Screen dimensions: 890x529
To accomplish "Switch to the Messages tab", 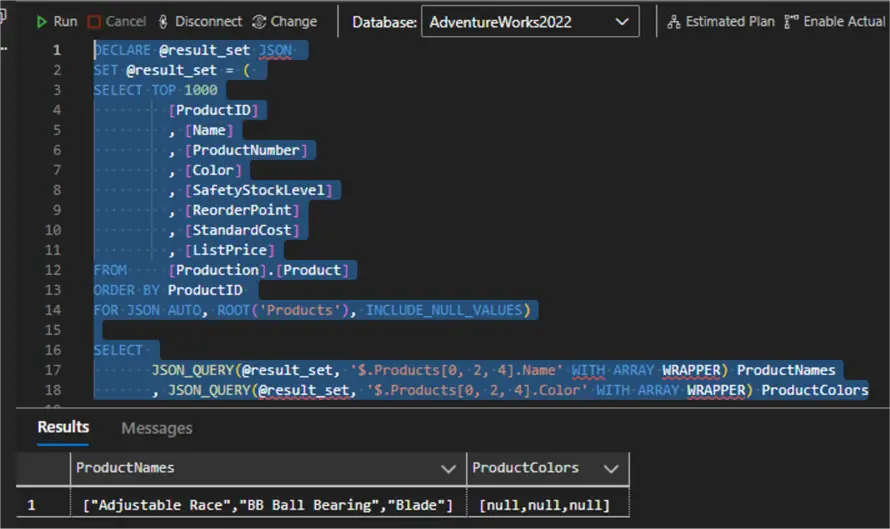I will click(x=157, y=428).
